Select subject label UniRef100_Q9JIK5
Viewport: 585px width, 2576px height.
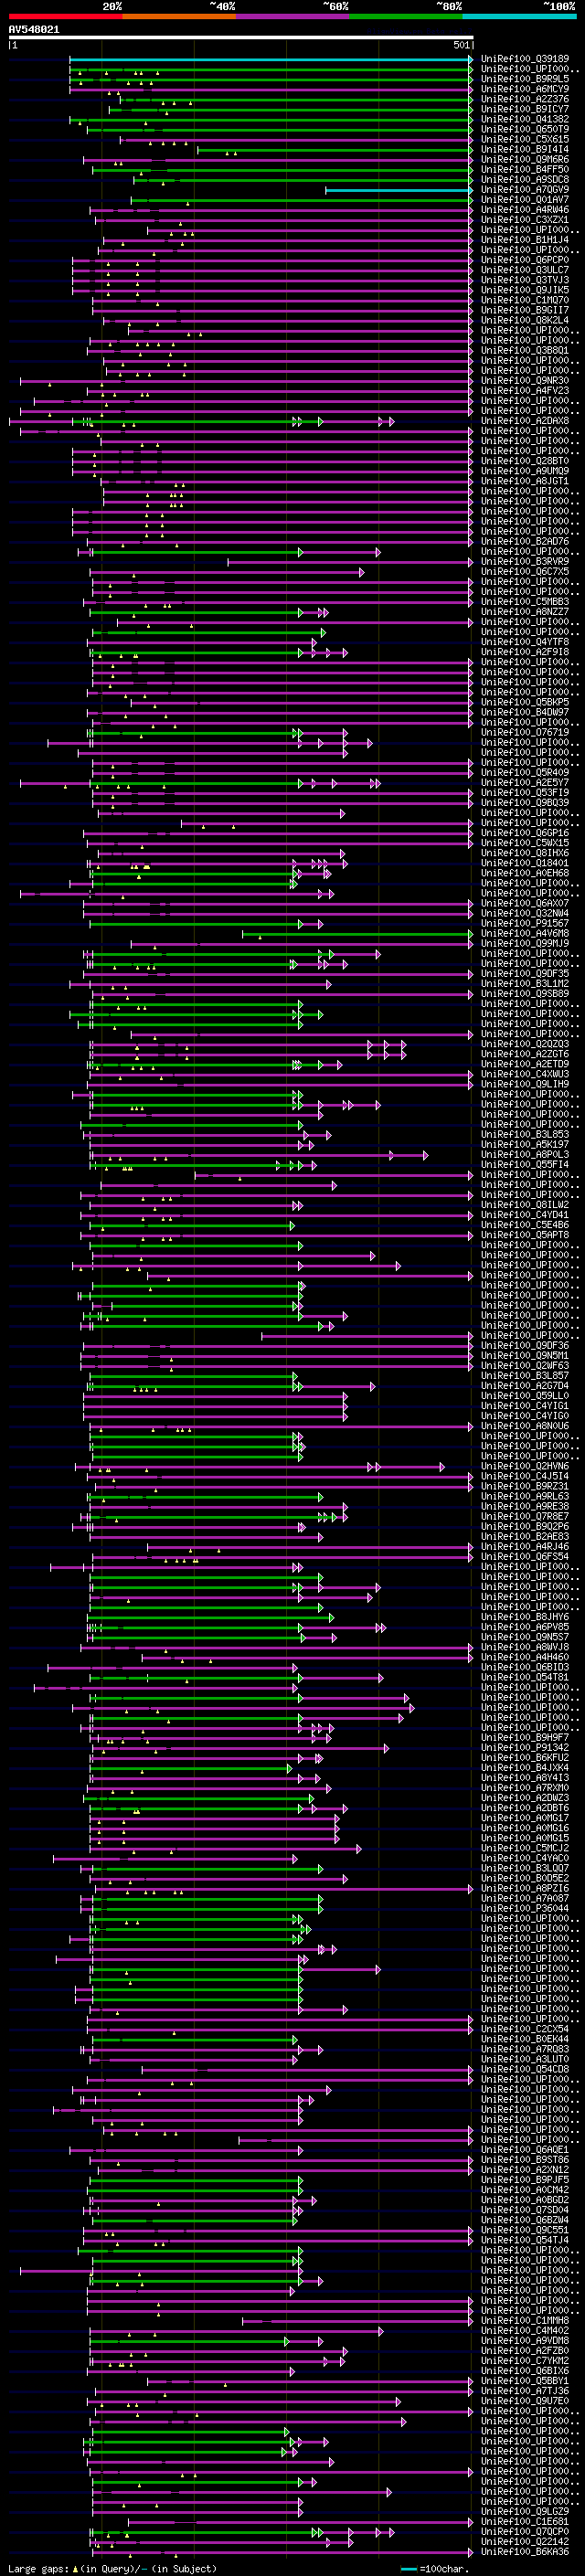coord(524,290)
